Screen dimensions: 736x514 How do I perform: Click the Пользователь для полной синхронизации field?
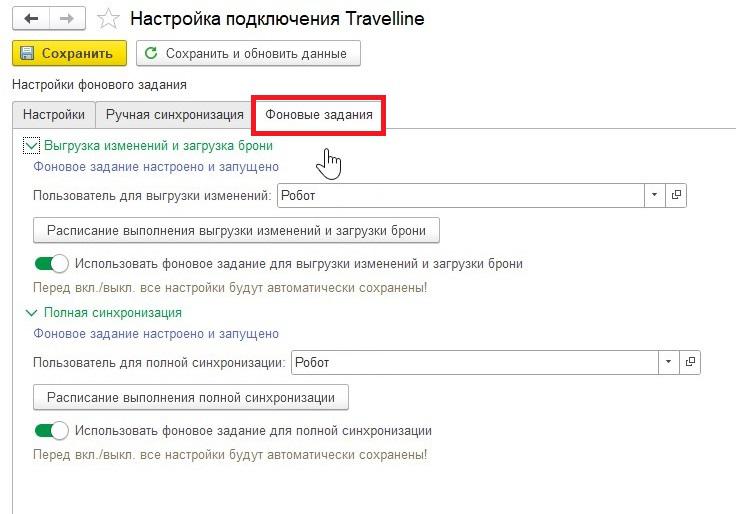[x=475, y=362]
